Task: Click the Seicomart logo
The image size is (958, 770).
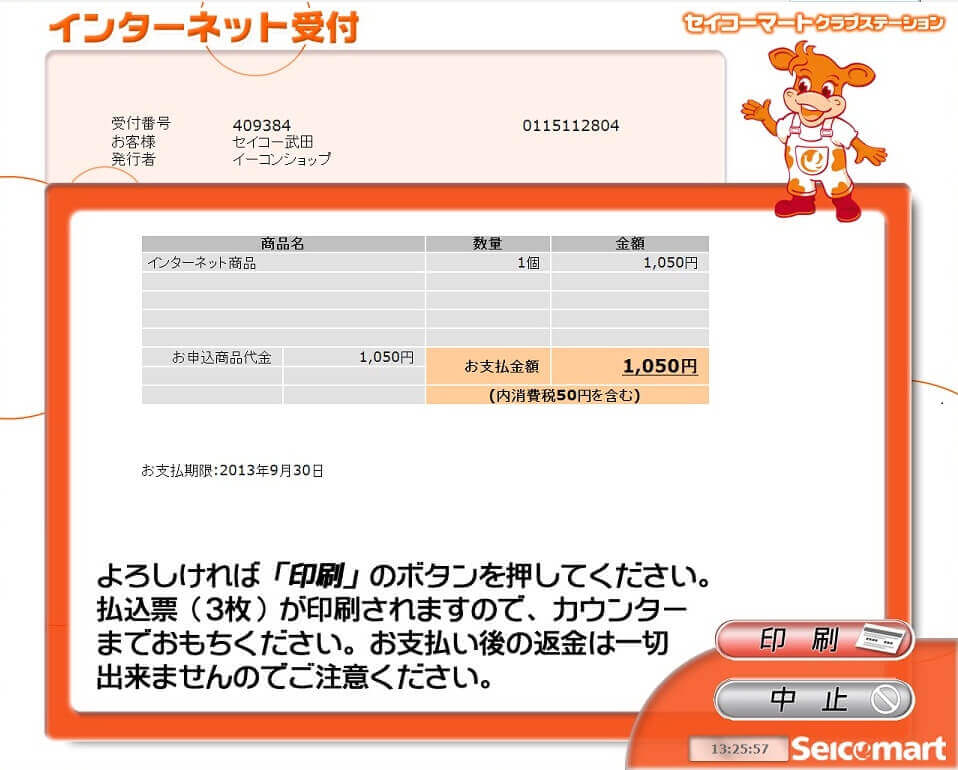Action: tap(869, 749)
